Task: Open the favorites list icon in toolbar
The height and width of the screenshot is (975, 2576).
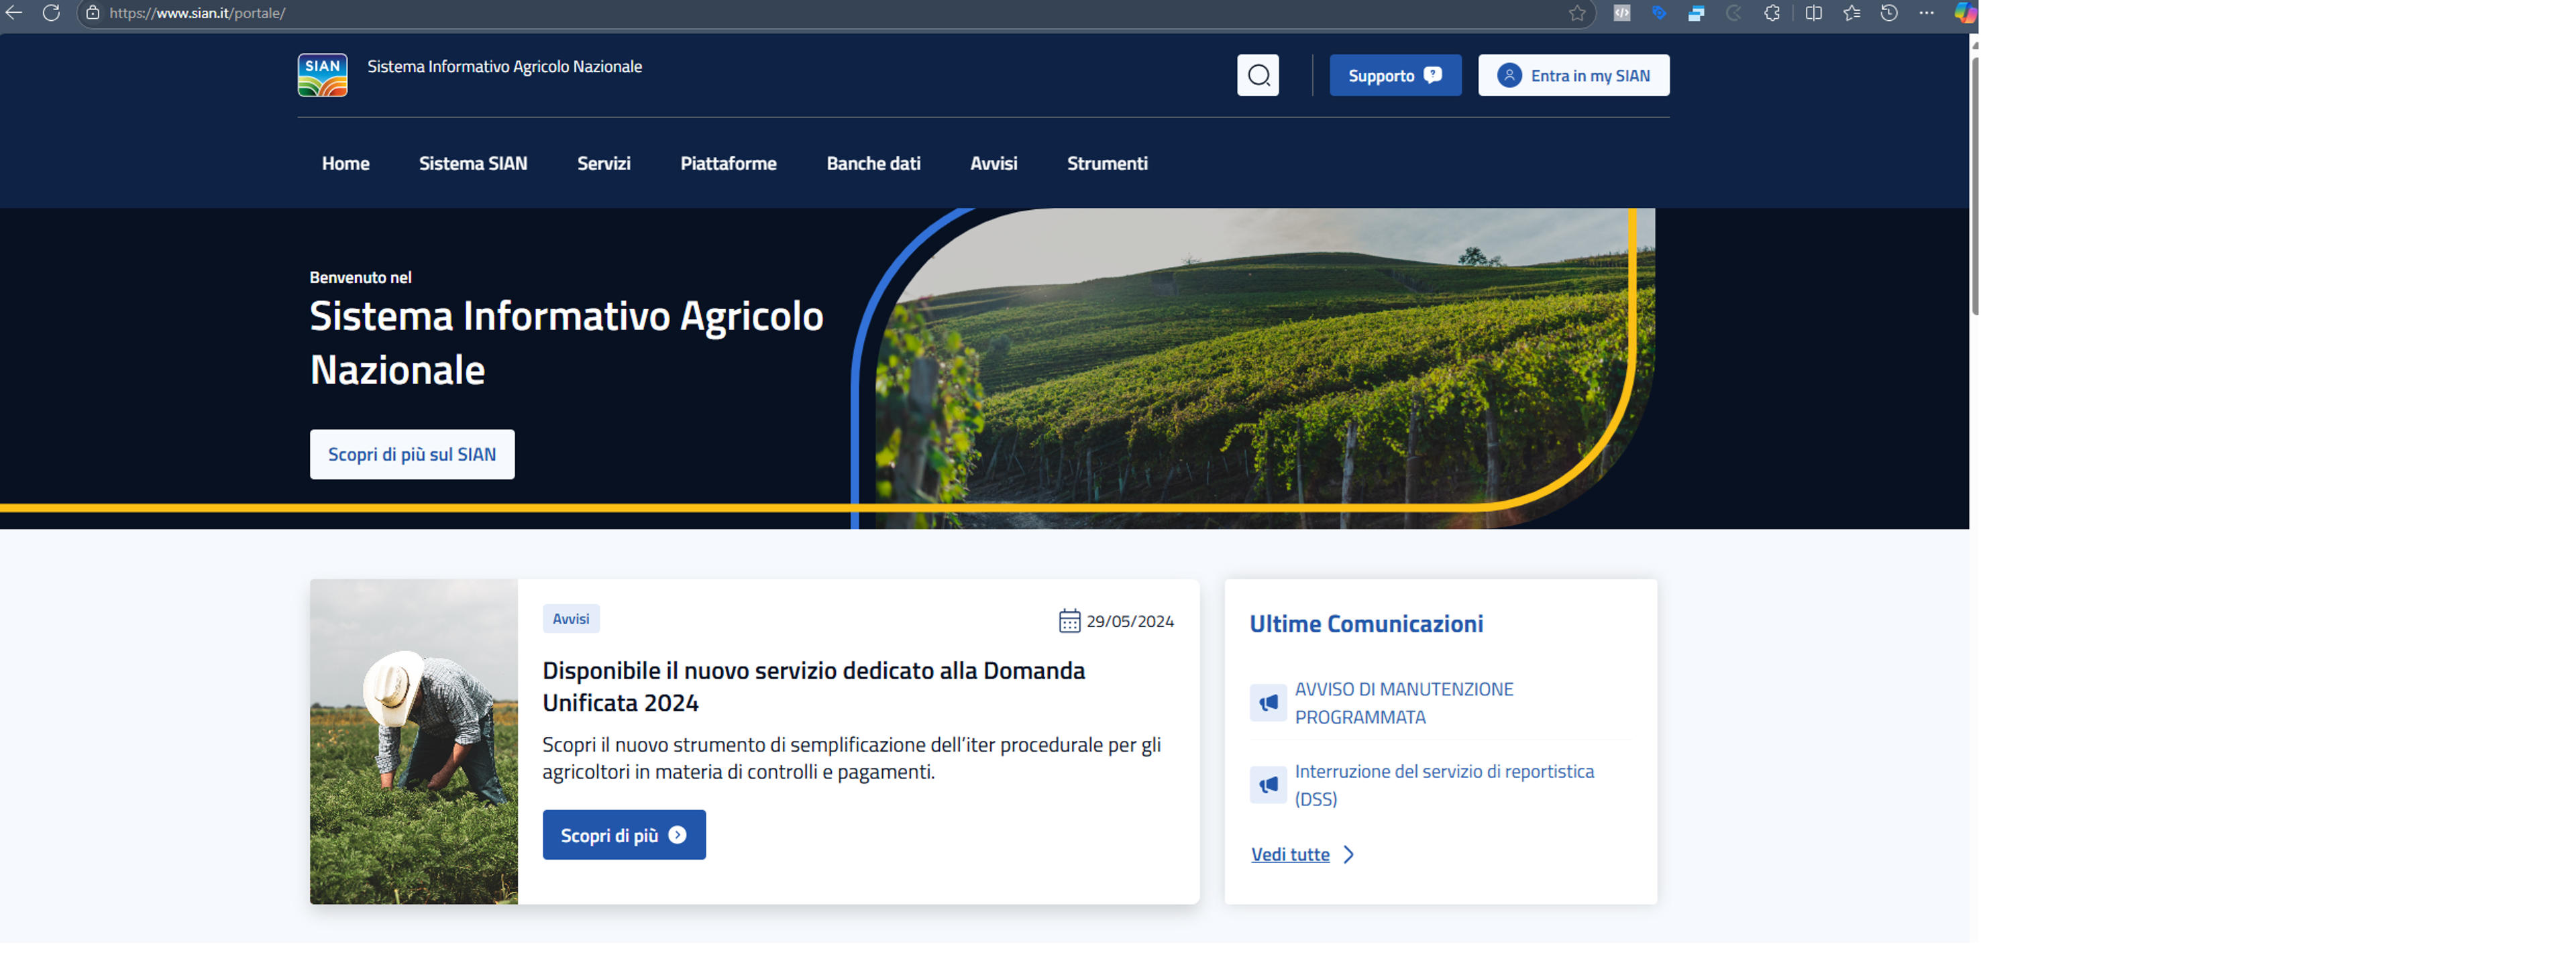Action: tap(1851, 13)
